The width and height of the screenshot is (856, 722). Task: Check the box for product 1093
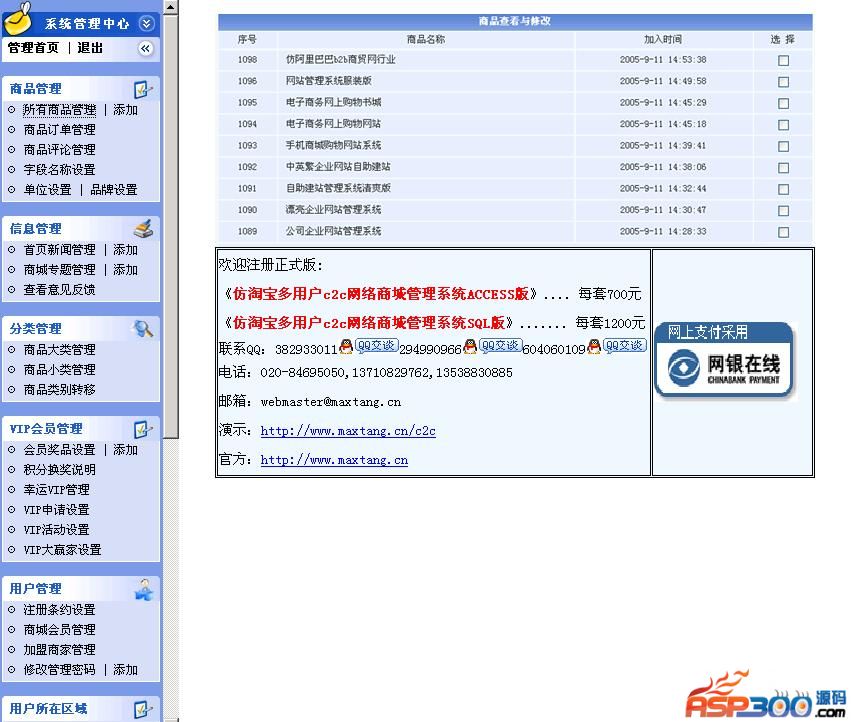[783, 146]
